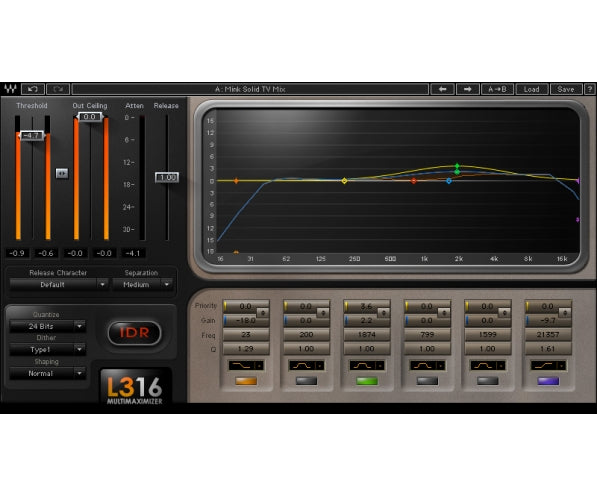Click the Freq field showing 799
Viewport: 597px width, 497px height.
tap(427, 335)
